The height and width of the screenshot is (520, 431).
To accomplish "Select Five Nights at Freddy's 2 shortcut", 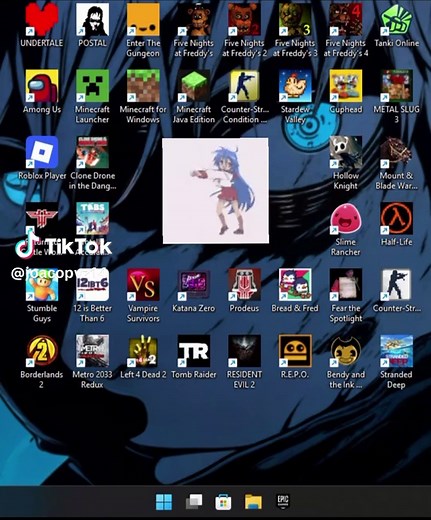I will [244, 19].
